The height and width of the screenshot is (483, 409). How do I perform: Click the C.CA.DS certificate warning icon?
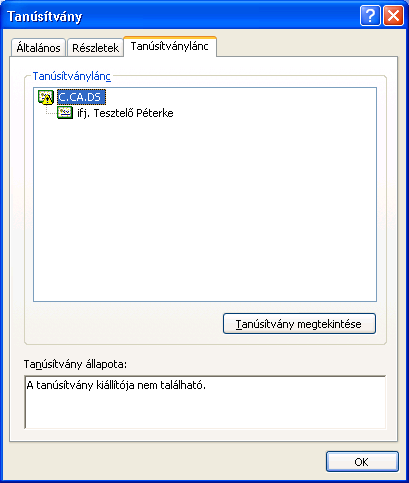click(46, 97)
